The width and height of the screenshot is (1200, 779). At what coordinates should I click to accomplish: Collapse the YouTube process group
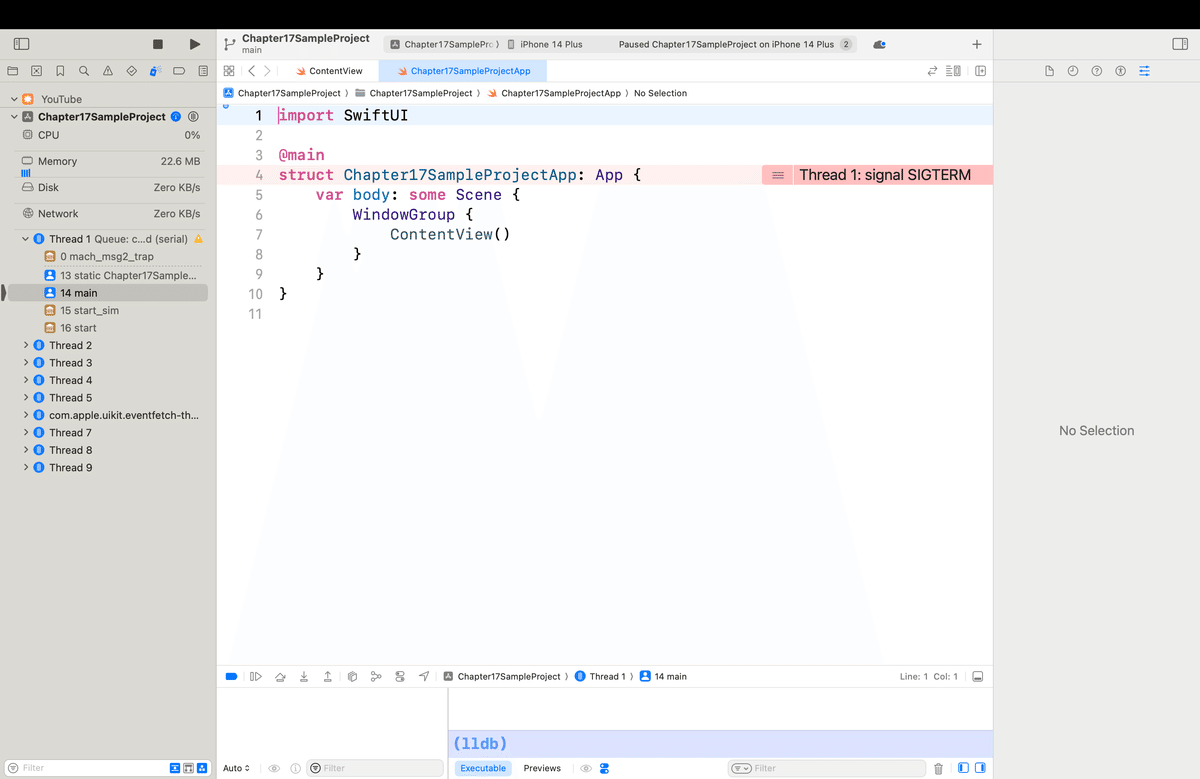click(x=13, y=99)
